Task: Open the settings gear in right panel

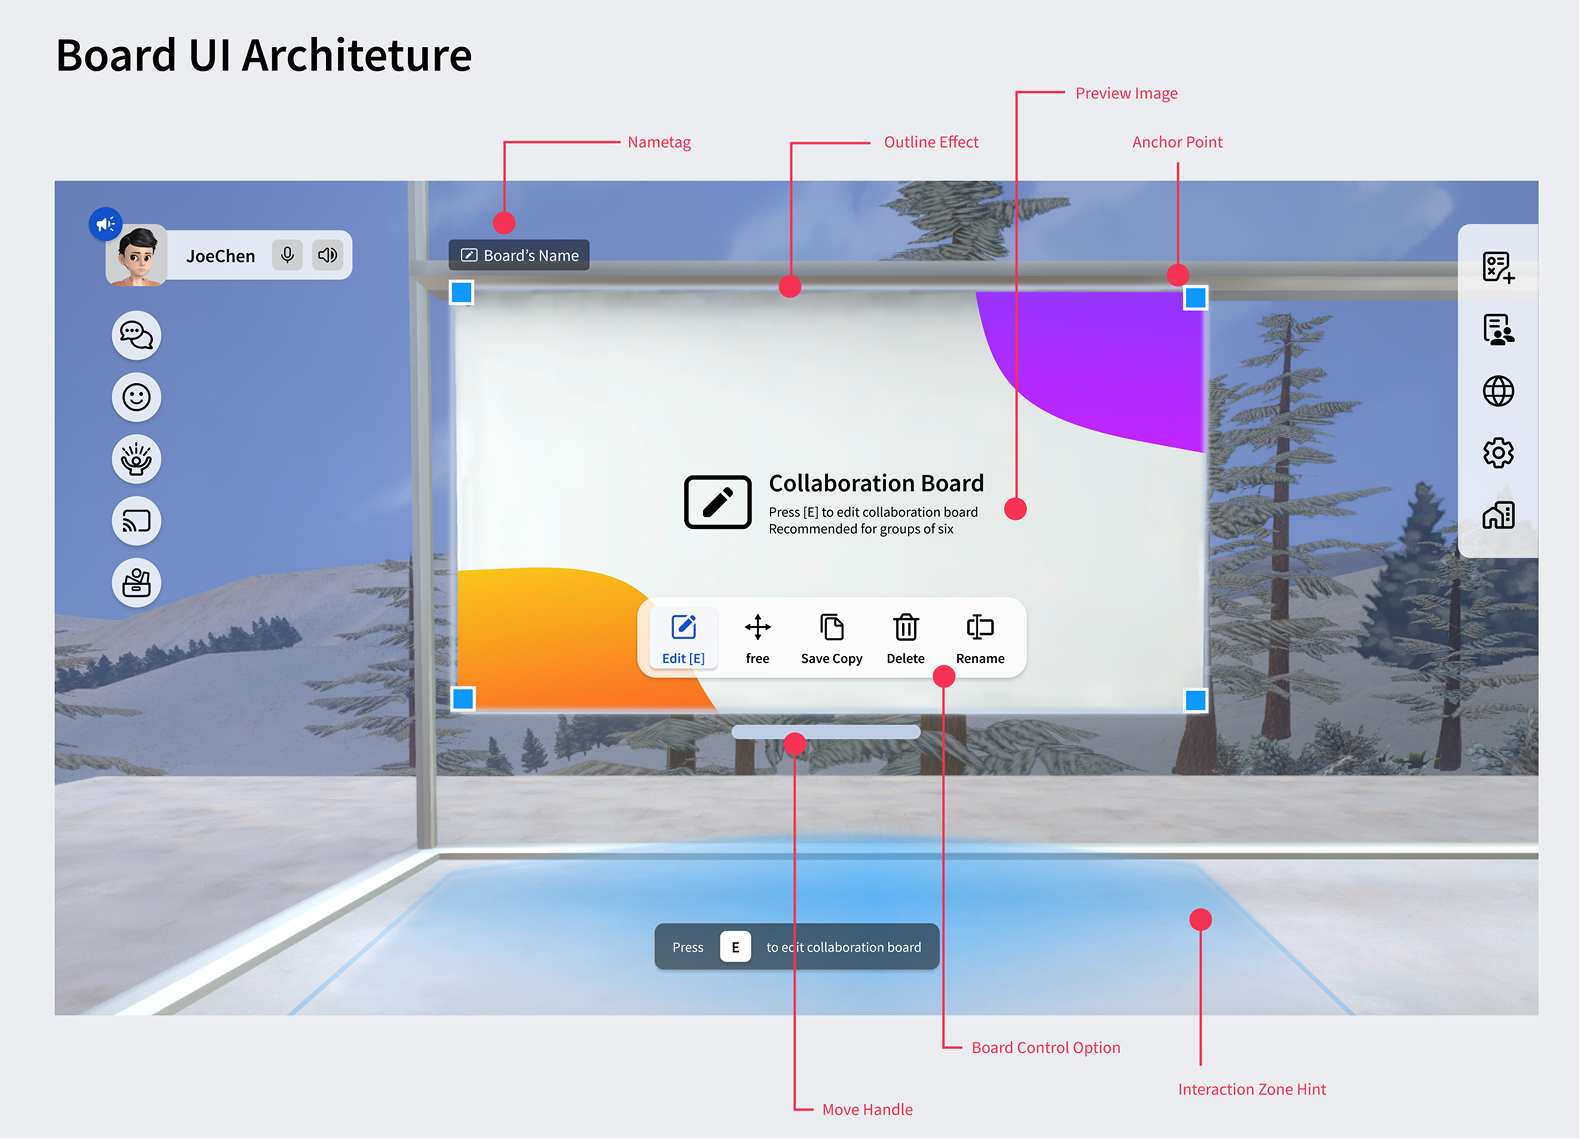Action: [1497, 453]
